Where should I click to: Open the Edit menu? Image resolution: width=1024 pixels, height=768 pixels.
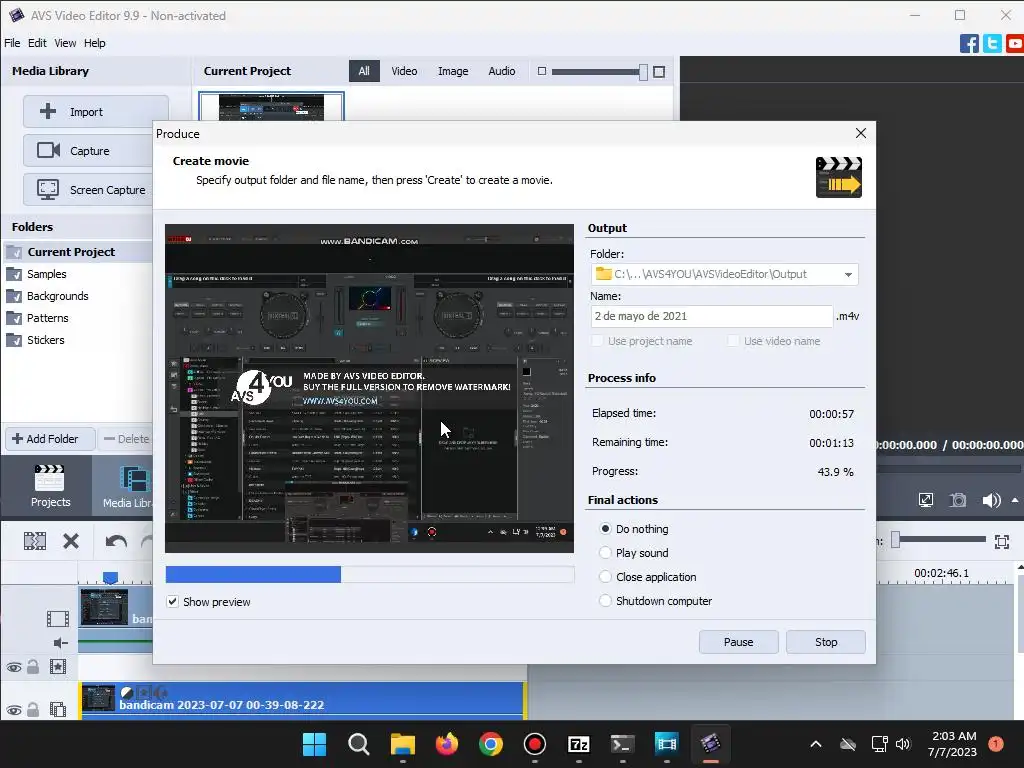37,43
